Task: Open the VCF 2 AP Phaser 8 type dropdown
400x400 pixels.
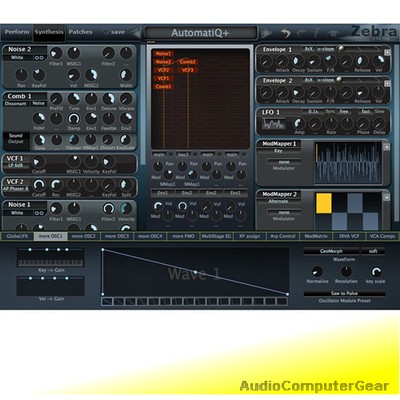Action: (x=17, y=189)
